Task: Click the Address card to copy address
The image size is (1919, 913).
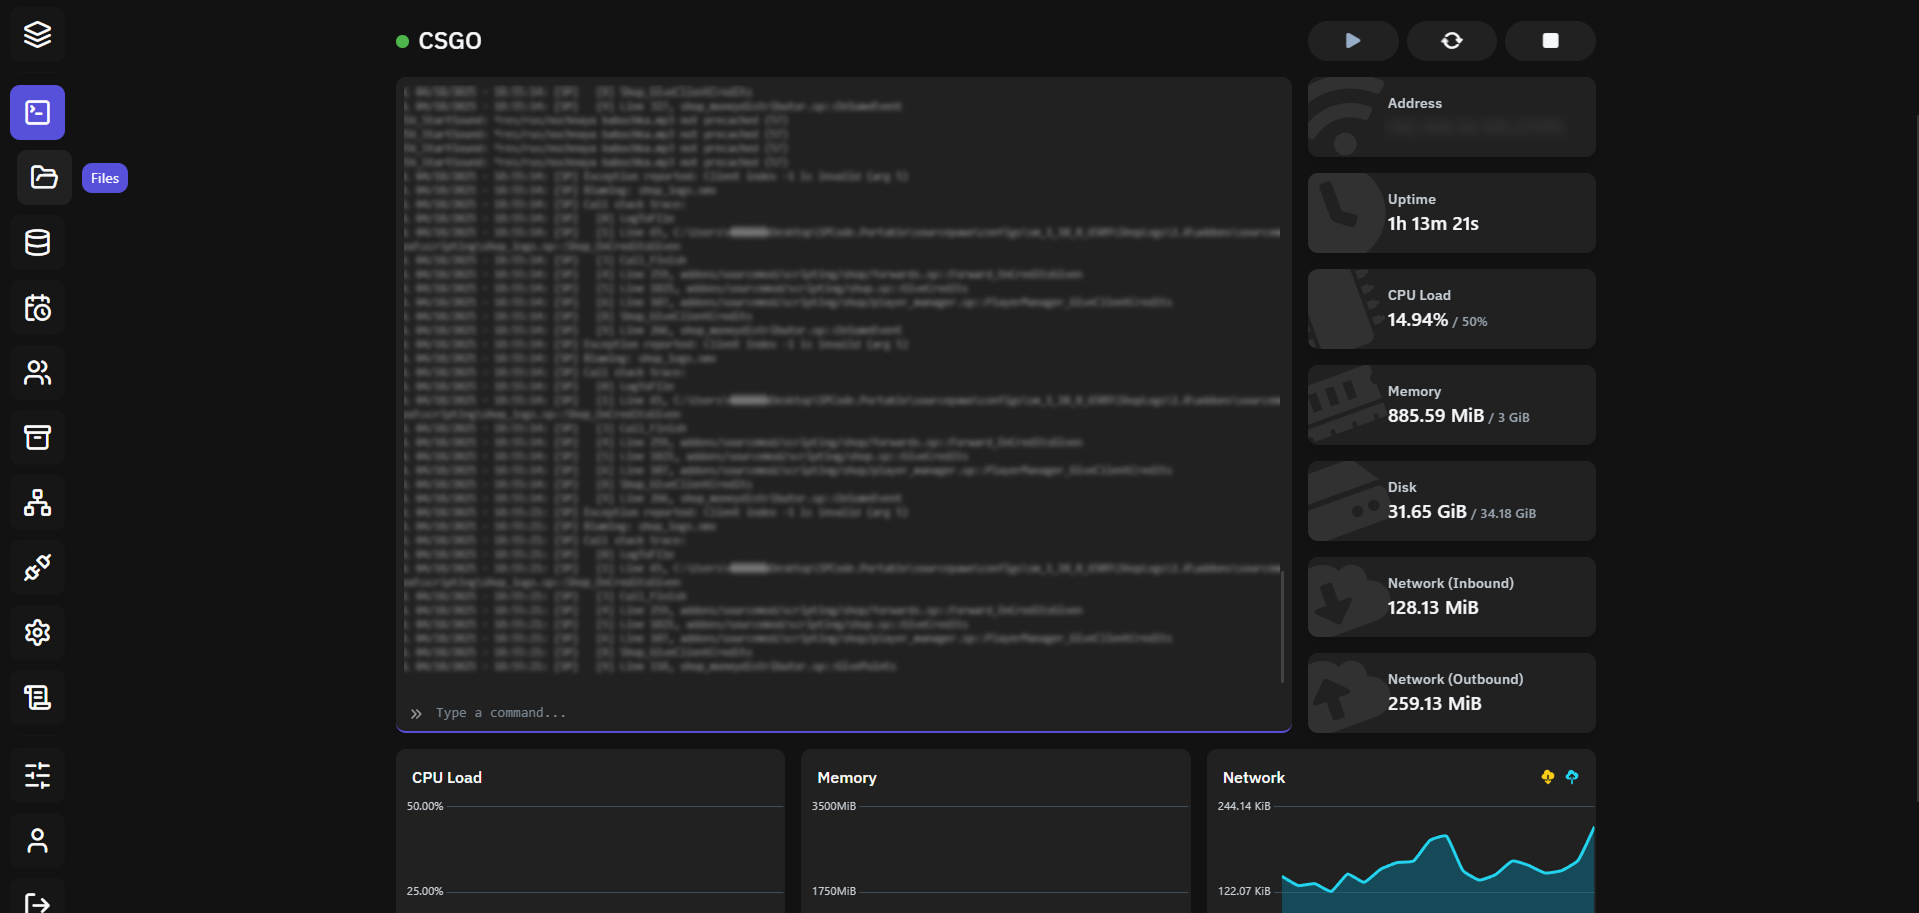Action: click(x=1452, y=117)
